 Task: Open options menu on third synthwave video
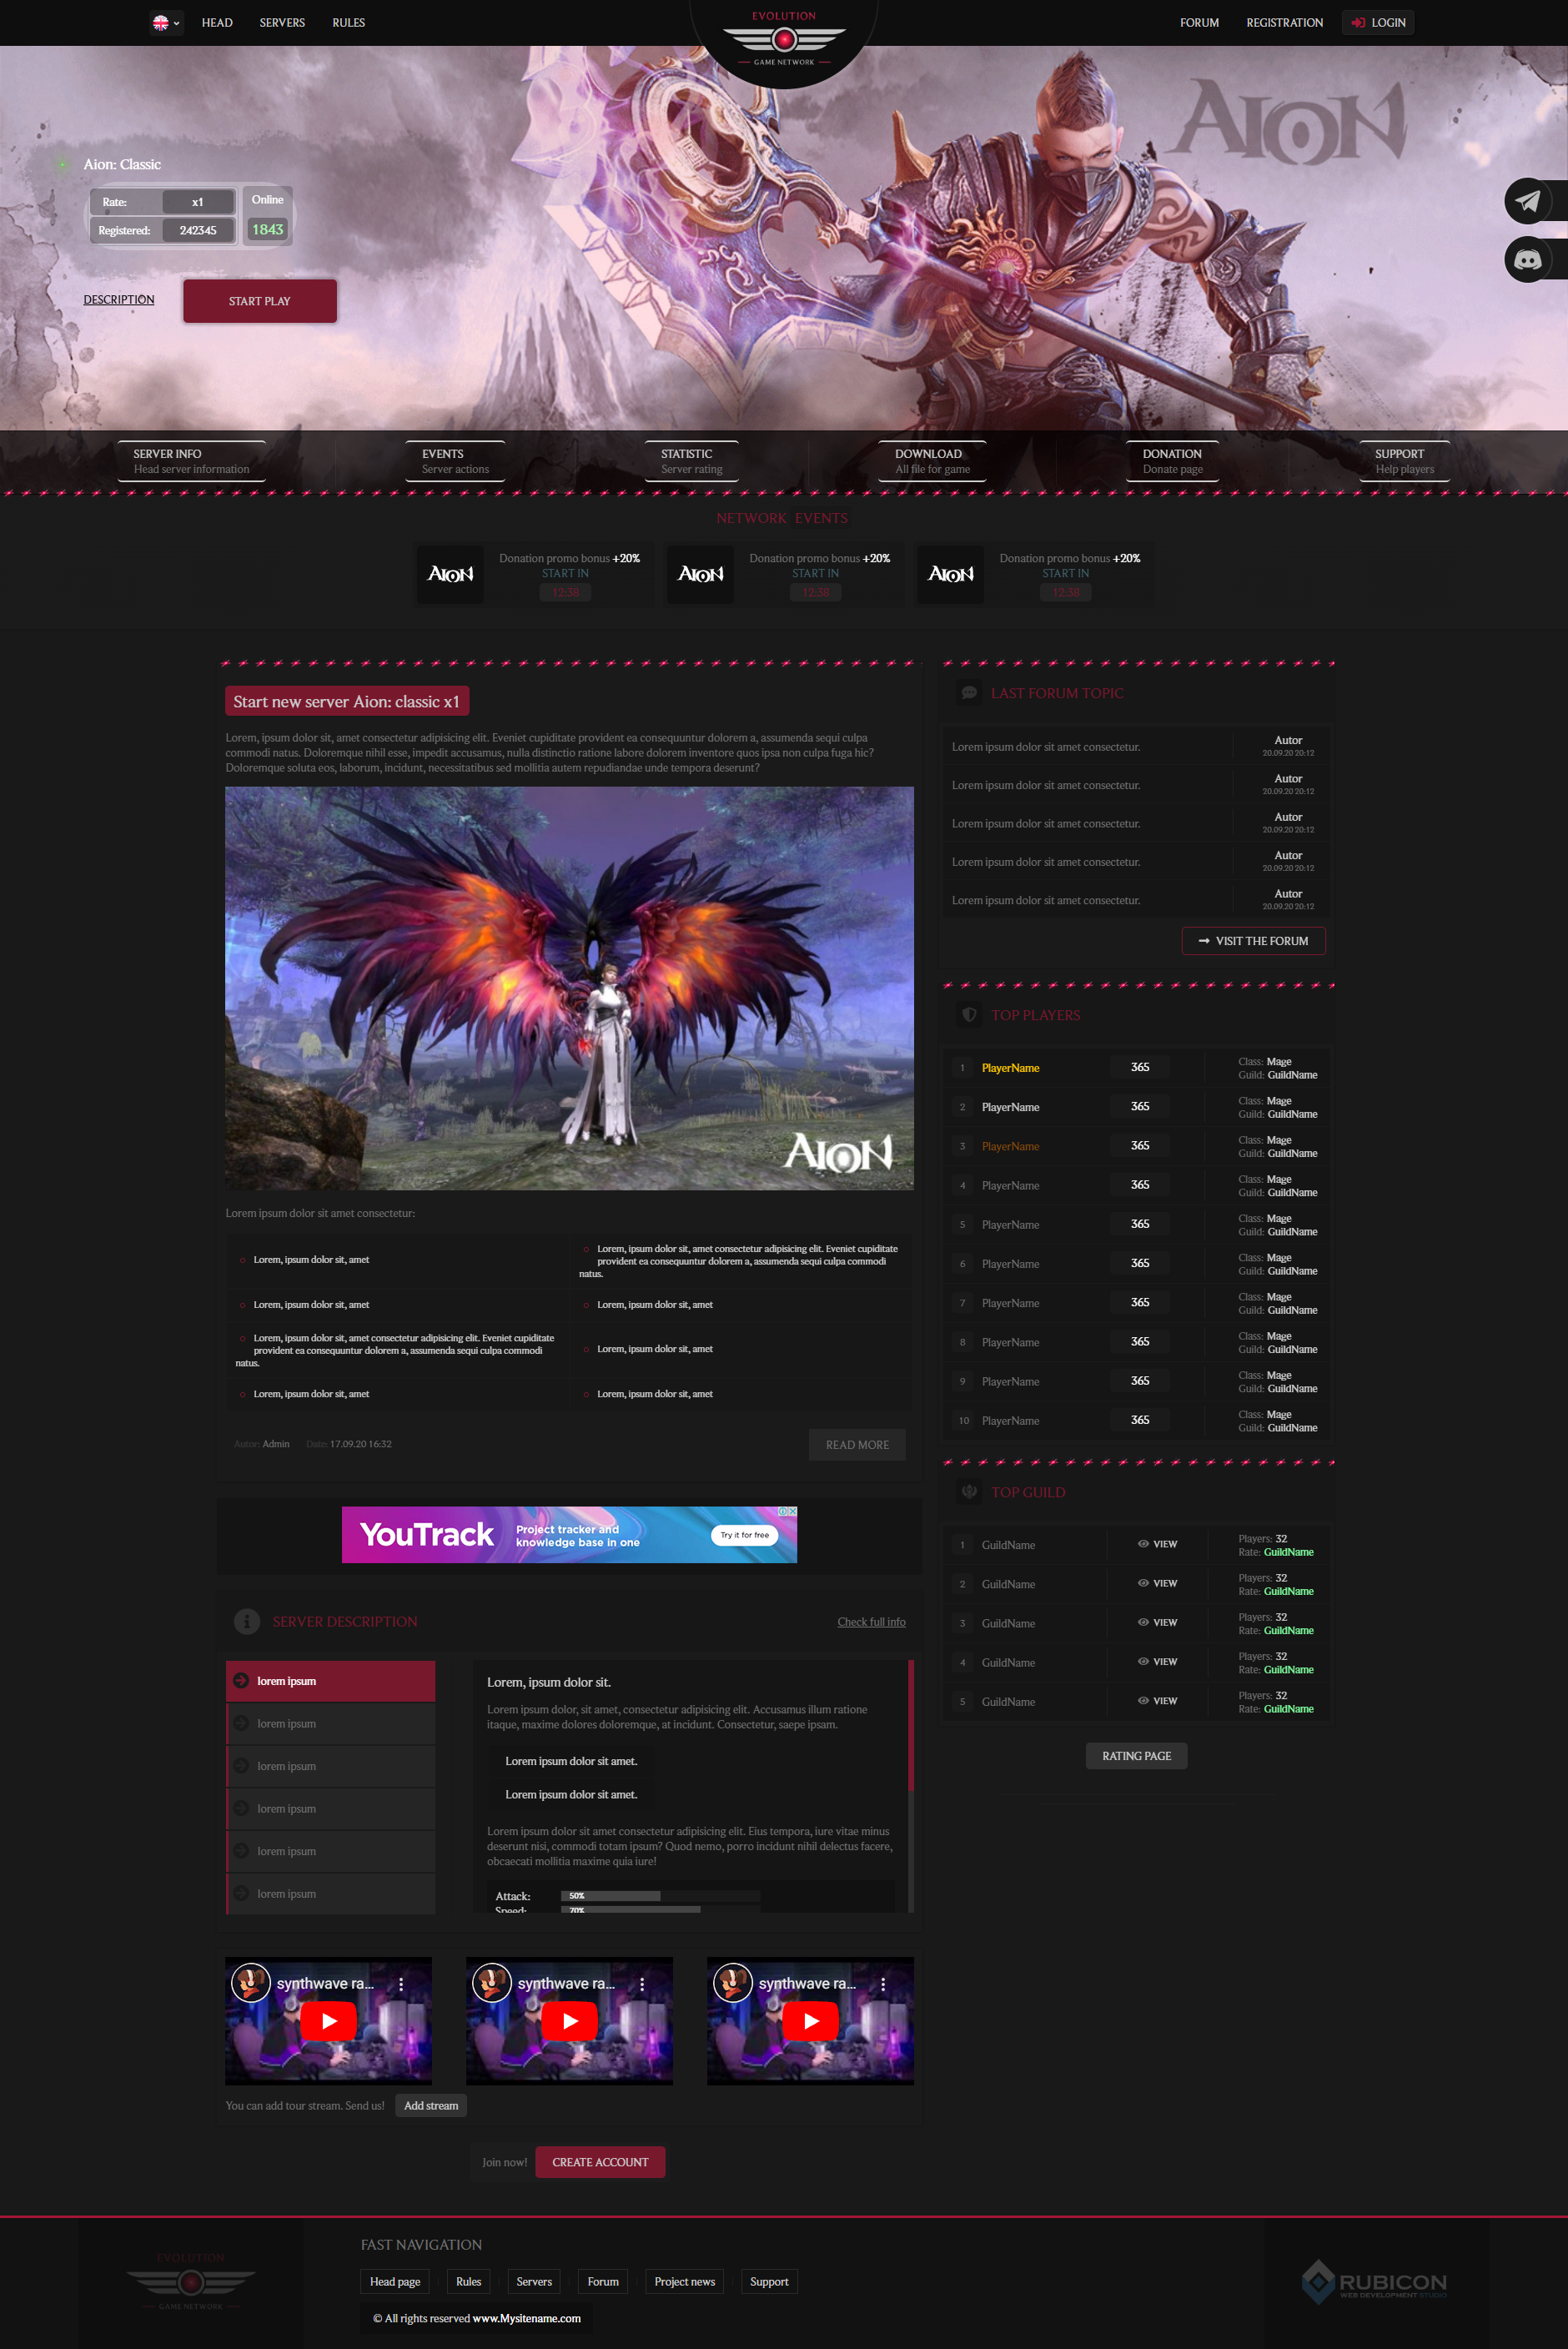click(x=883, y=1984)
